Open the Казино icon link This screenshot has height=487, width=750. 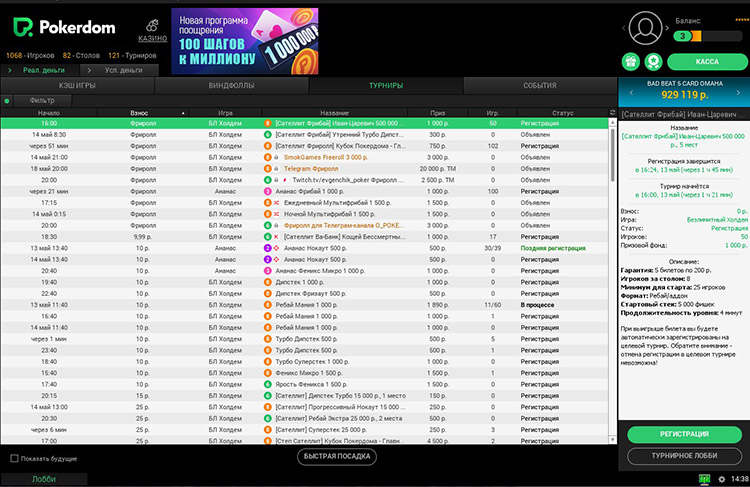153,30
